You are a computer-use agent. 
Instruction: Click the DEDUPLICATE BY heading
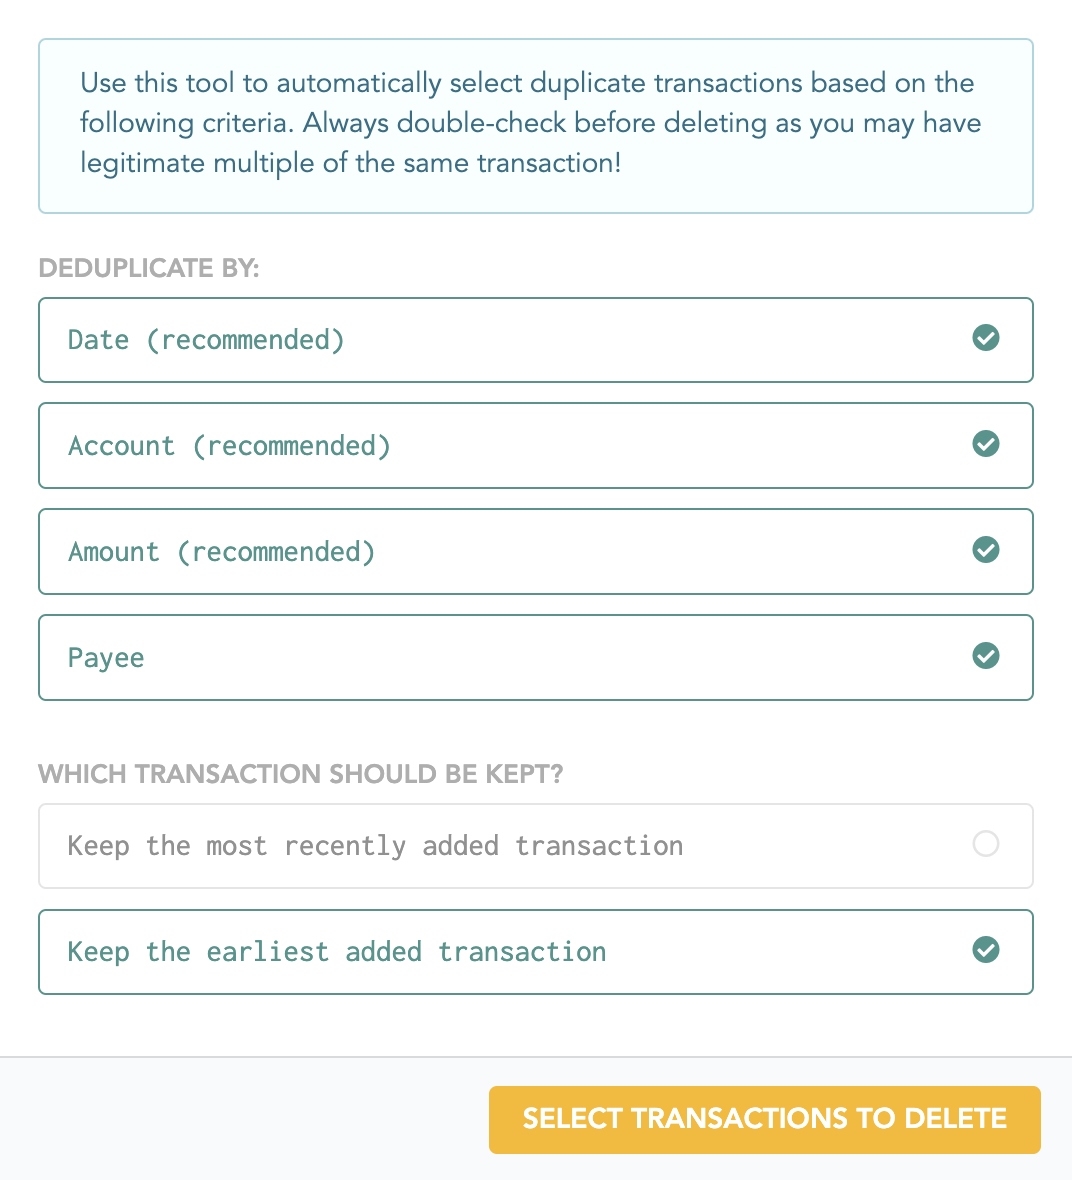[x=149, y=269]
